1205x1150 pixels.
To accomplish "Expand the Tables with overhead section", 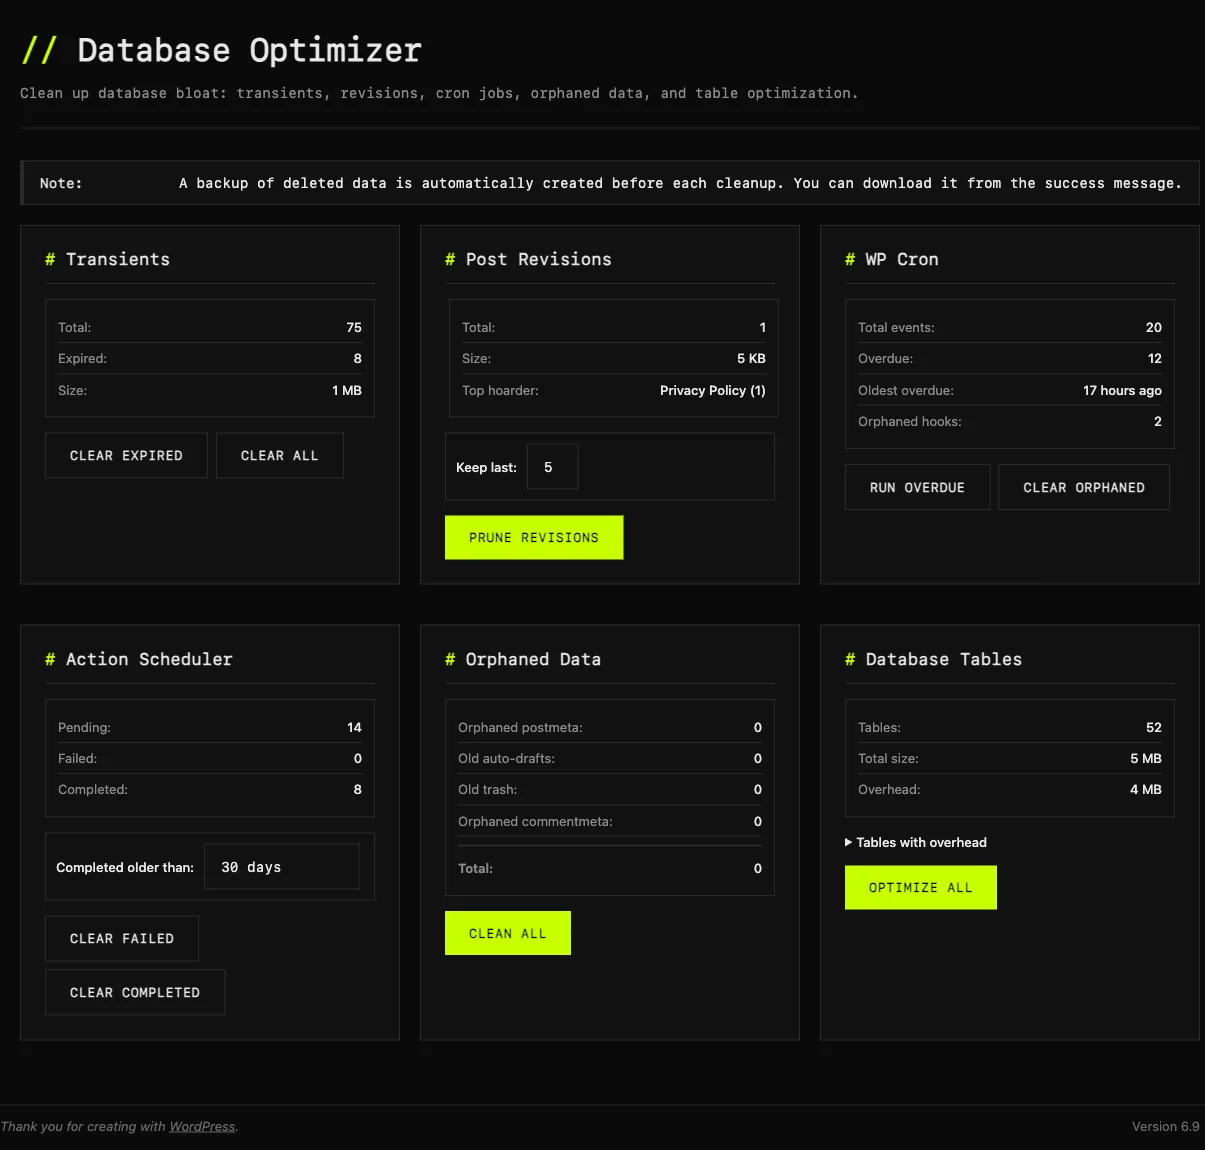I will 916,842.
